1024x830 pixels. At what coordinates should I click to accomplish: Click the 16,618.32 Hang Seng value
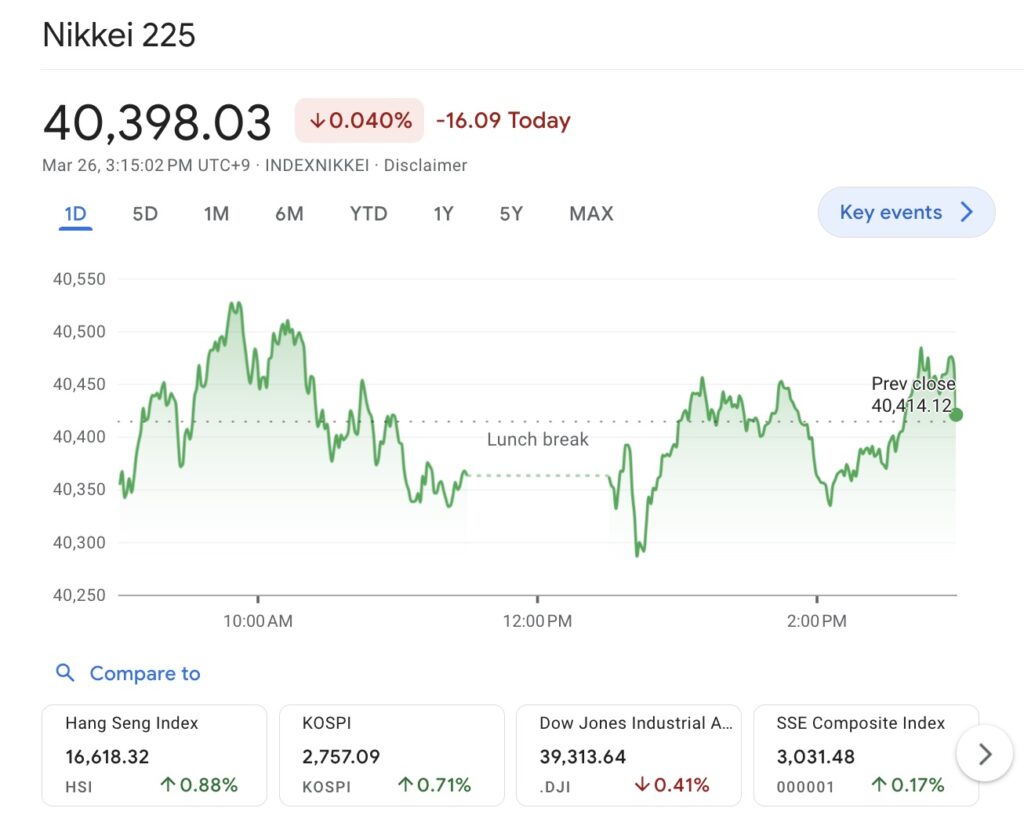(x=107, y=756)
